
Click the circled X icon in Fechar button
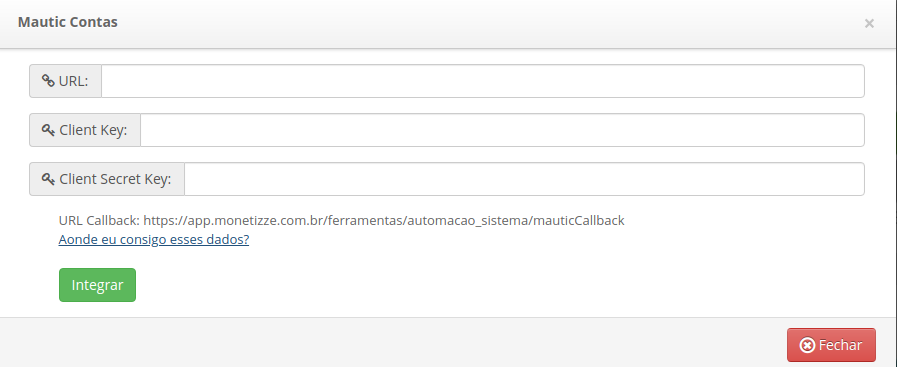click(807, 345)
